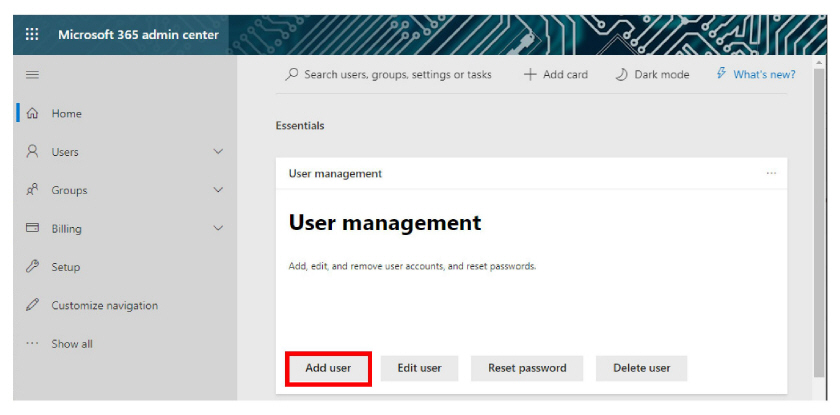Click the moon icon for Dark mode
The height and width of the screenshot is (415, 840).
621,74
